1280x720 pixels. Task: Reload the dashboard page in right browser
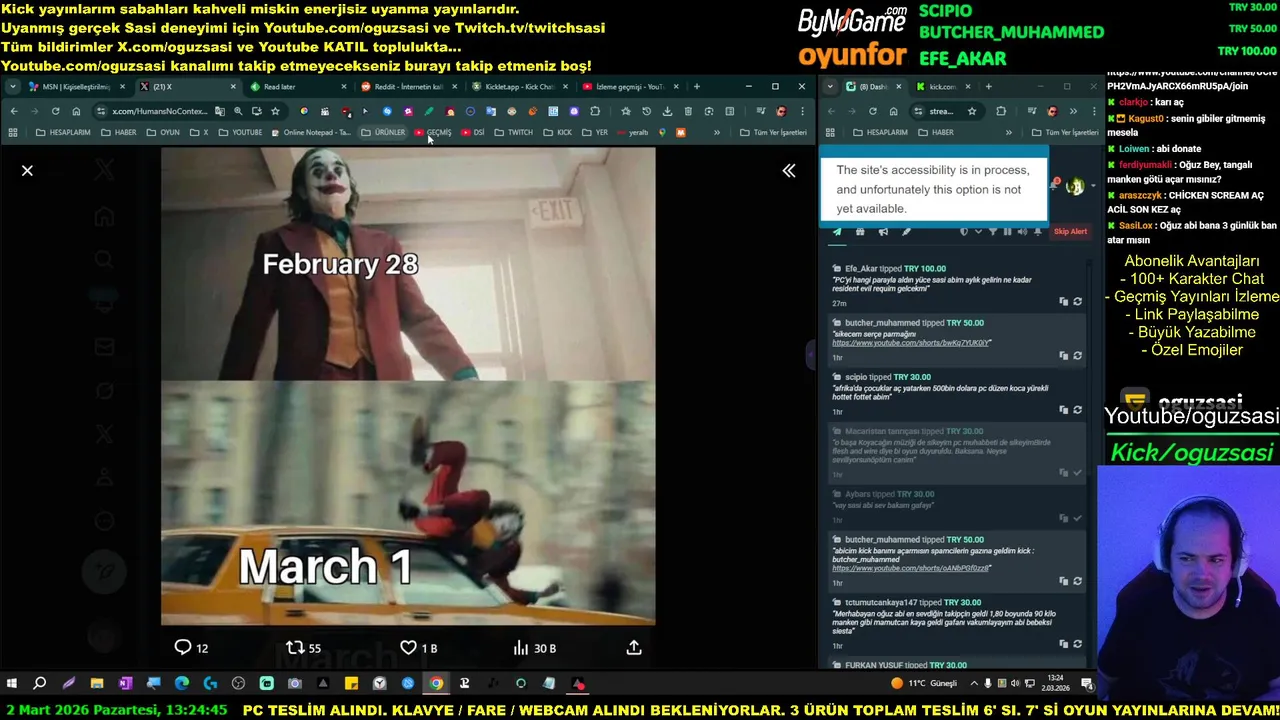click(872, 111)
